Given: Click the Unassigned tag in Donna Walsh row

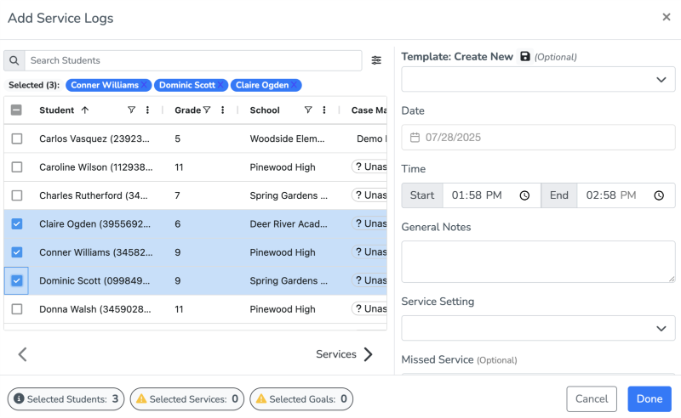Looking at the screenshot, I should click(369, 309).
